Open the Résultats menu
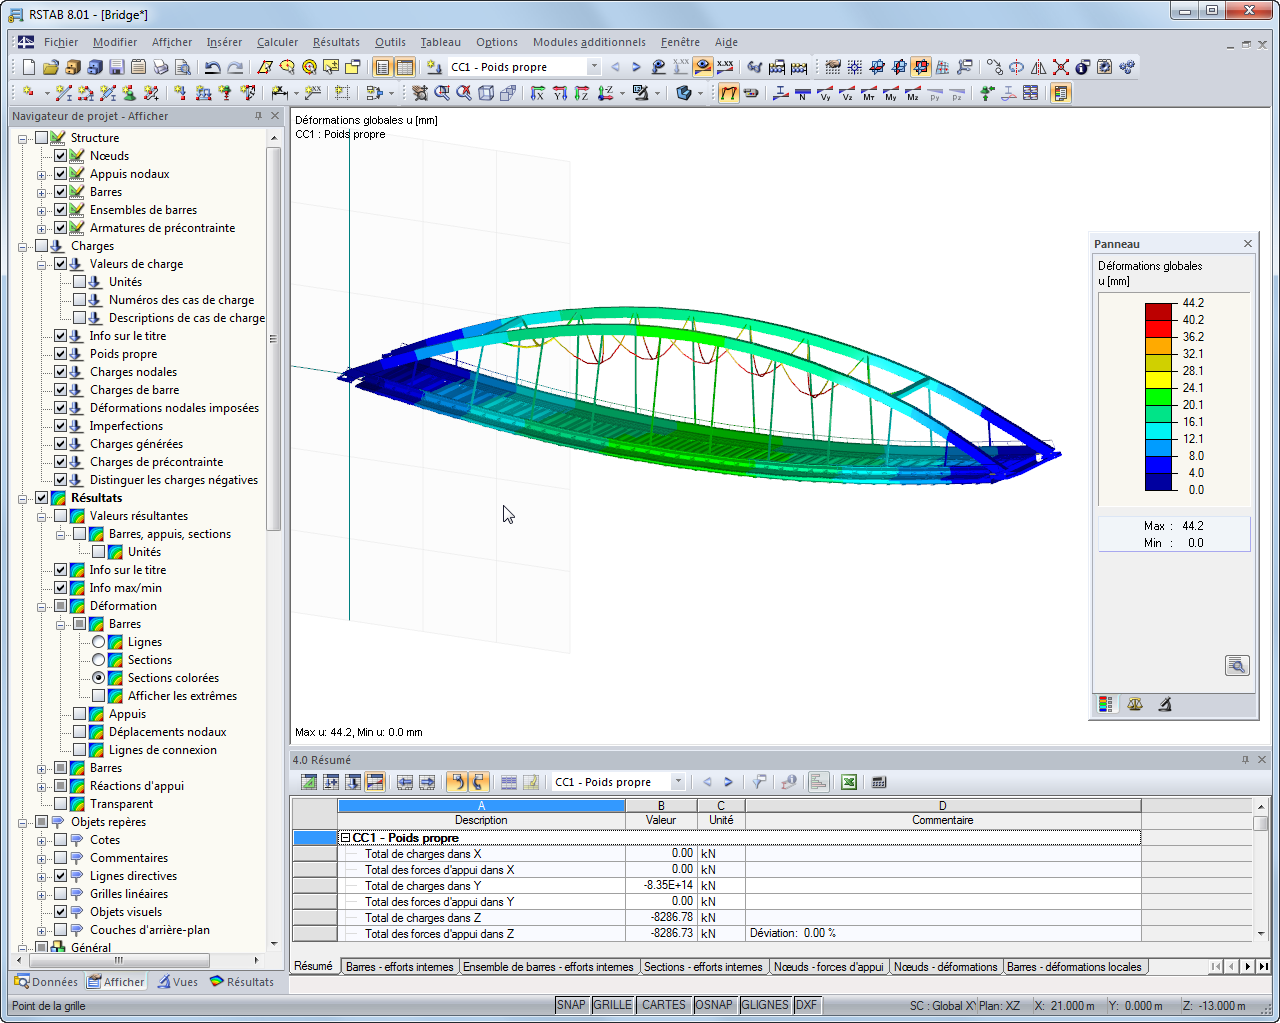Screen dimensions: 1280x1023 [x=336, y=42]
